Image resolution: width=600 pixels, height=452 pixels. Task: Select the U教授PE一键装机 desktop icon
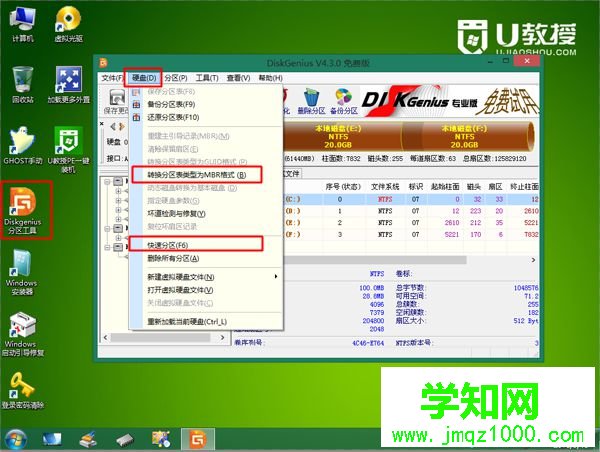68,150
